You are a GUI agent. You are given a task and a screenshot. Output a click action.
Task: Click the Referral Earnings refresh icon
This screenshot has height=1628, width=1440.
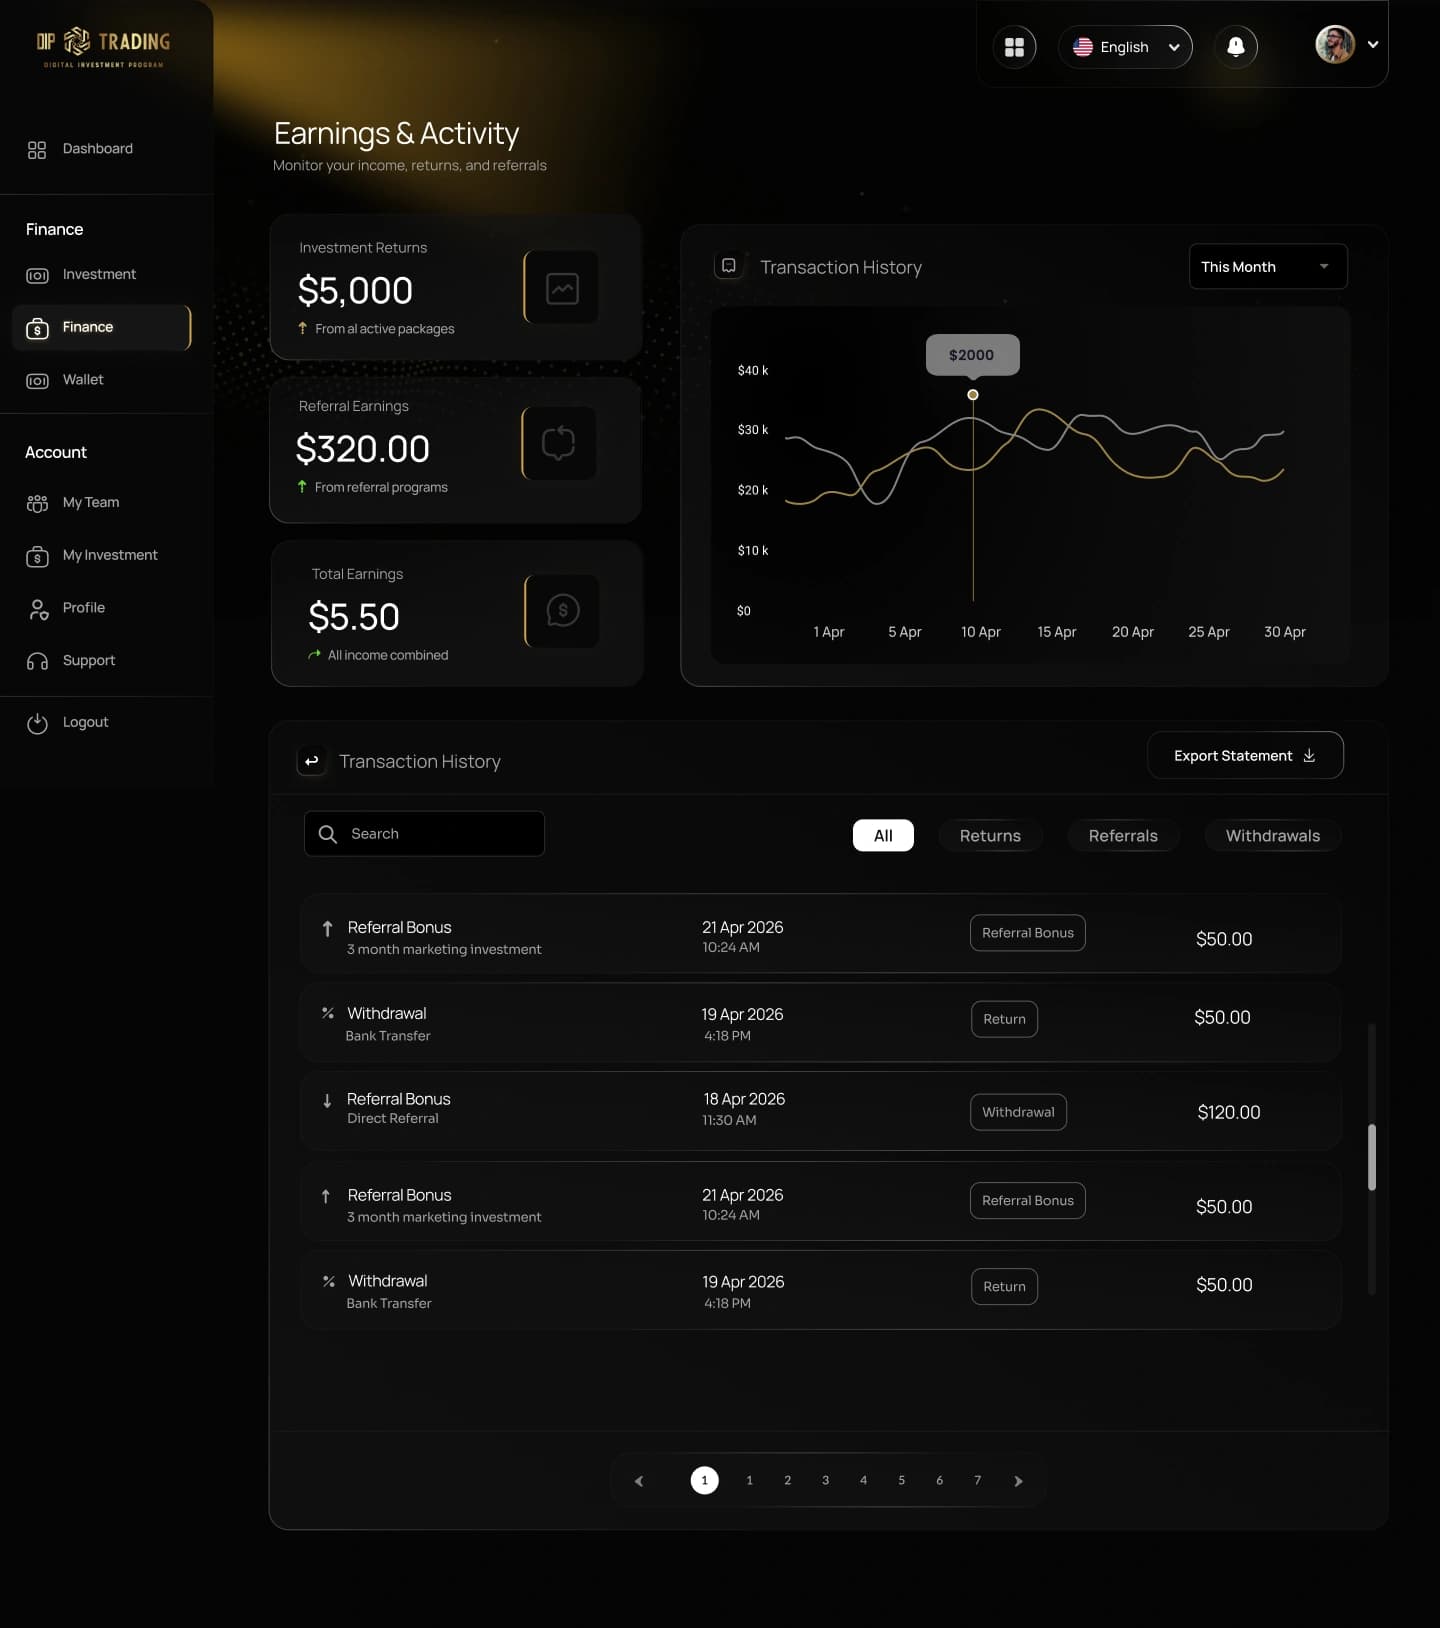point(559,443)
